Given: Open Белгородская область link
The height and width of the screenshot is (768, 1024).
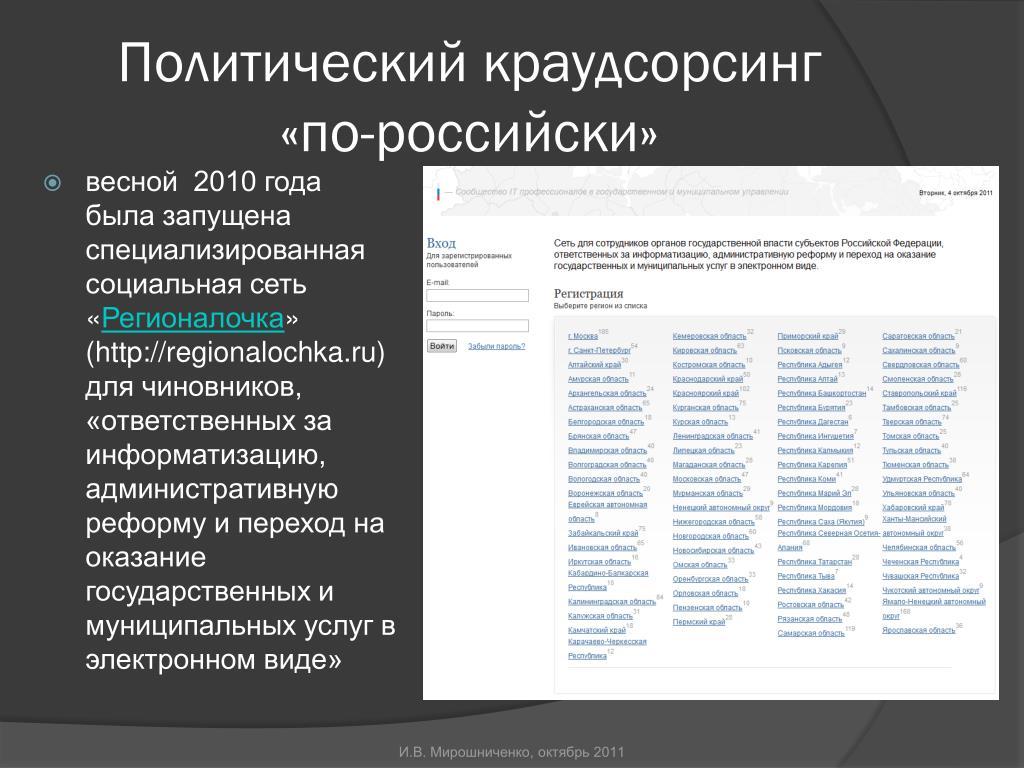Looking at the screenshot, I should coord(605,423).
